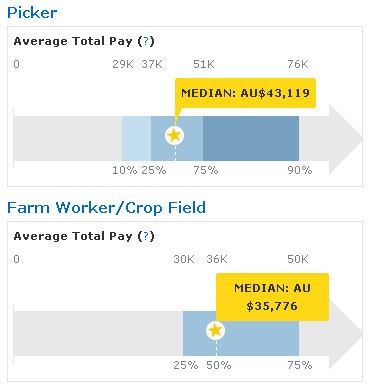This screenshot has height=388, width=370.
Task: Open the Farm Worker/Crop Field link
Action: 106,208
